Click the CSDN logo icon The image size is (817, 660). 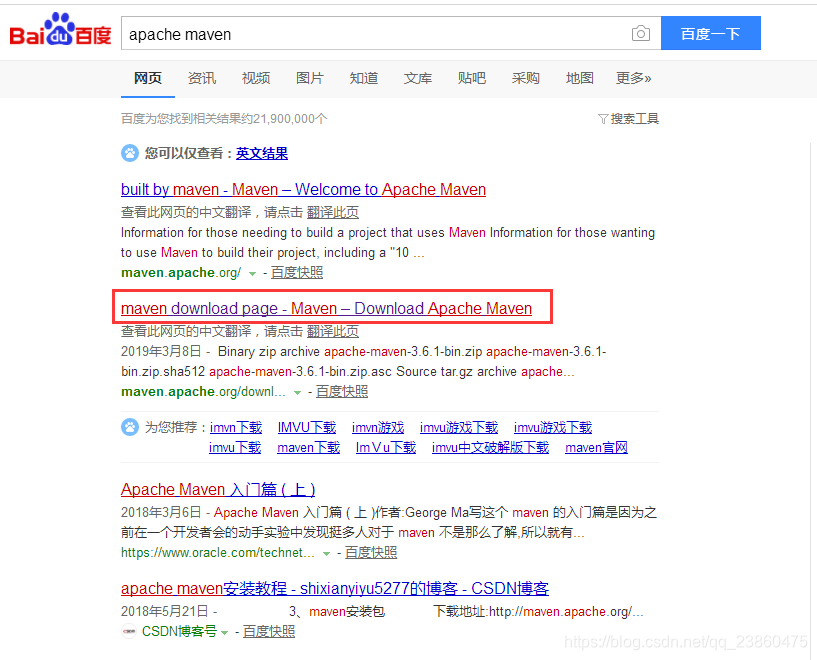129,631
